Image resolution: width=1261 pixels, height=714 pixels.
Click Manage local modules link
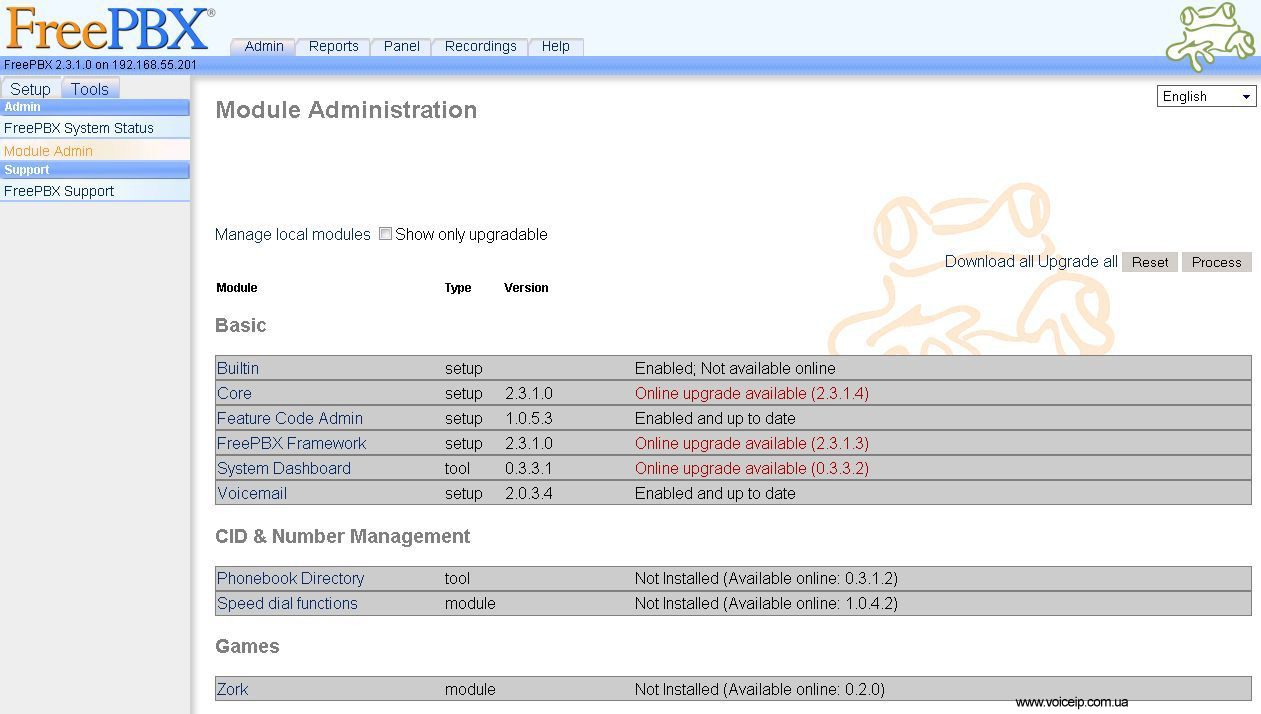pyautogui.click(x=293, y=234)
